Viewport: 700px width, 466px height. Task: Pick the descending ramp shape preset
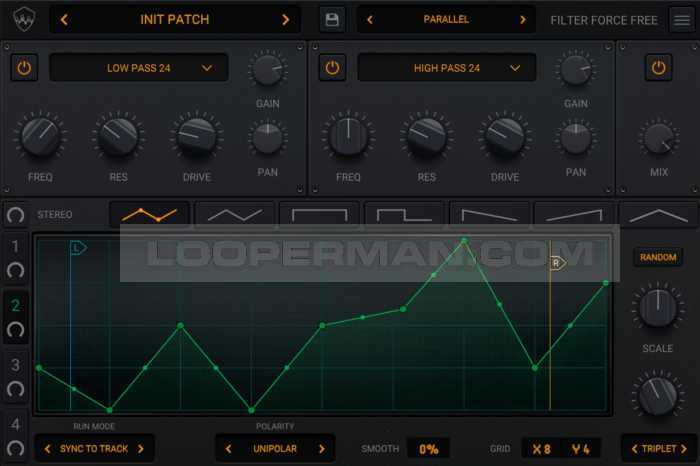(x=489, y=213)
